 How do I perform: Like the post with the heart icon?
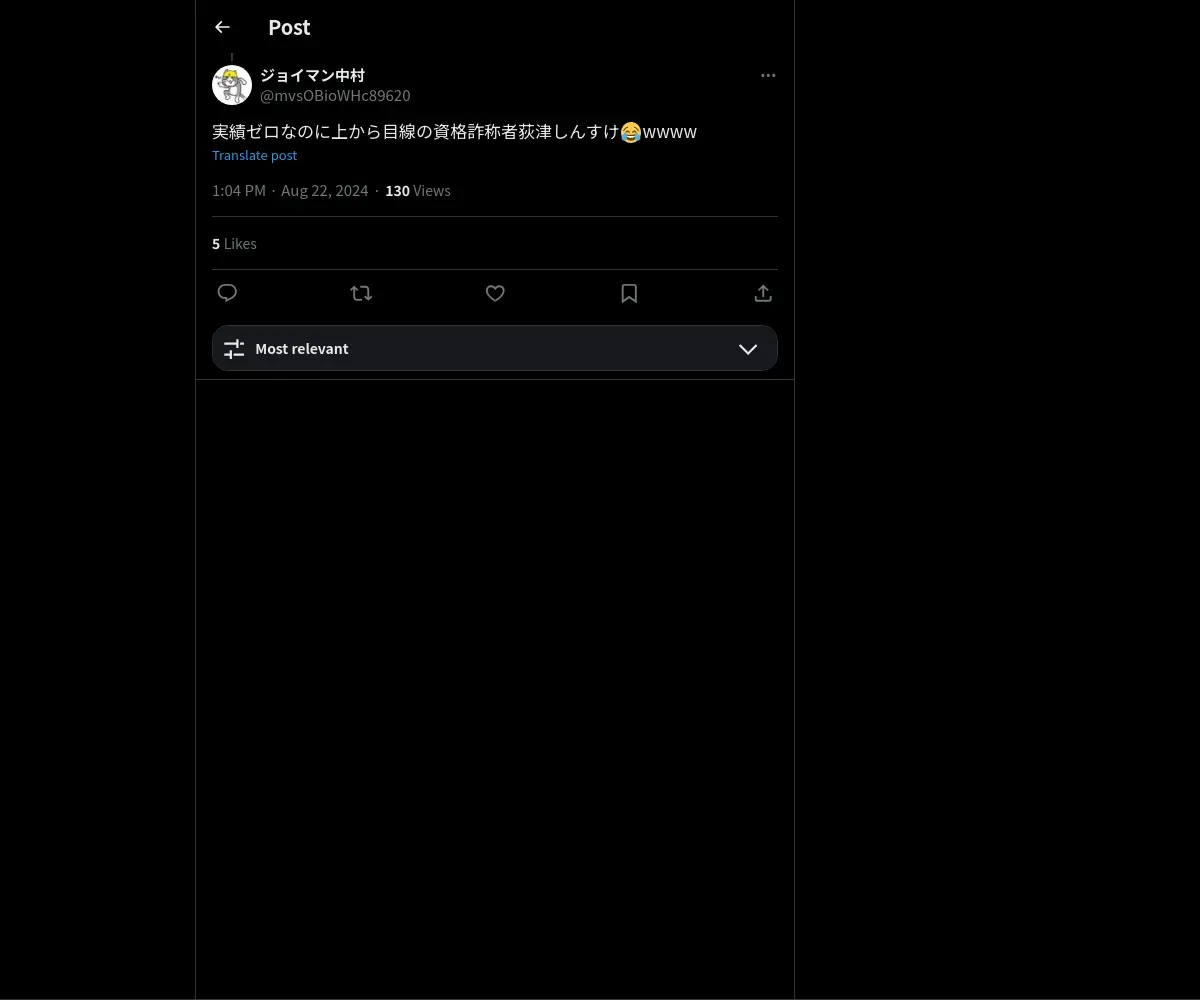point(495,293)
